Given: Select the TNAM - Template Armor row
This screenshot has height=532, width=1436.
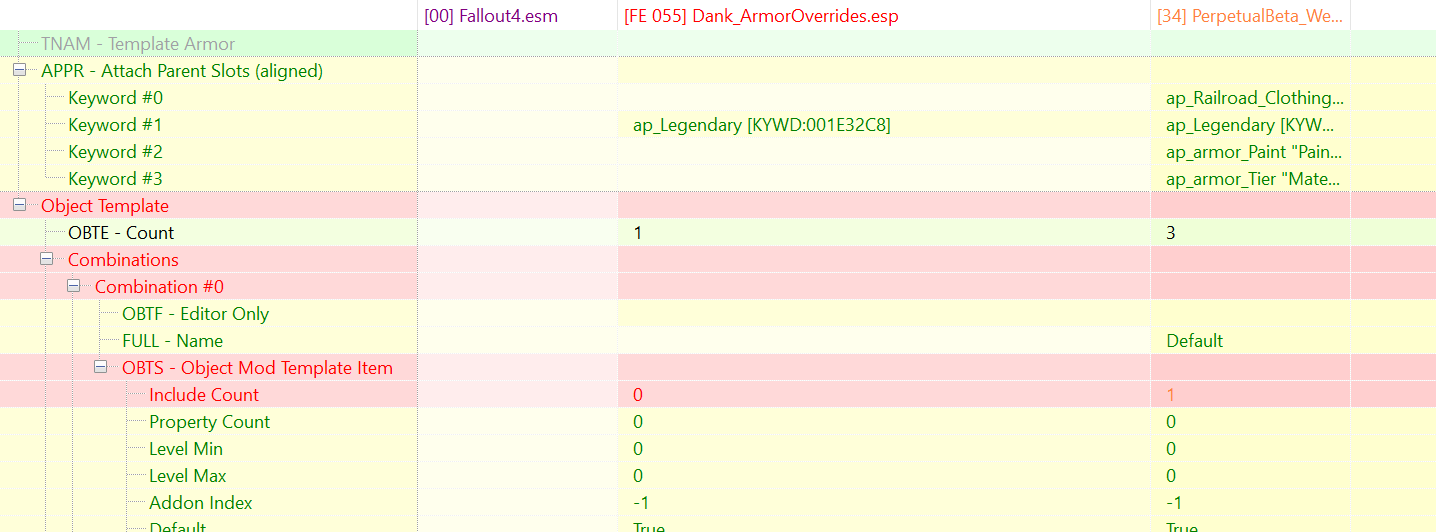Looking at the screenshot, I should point(718,44).
